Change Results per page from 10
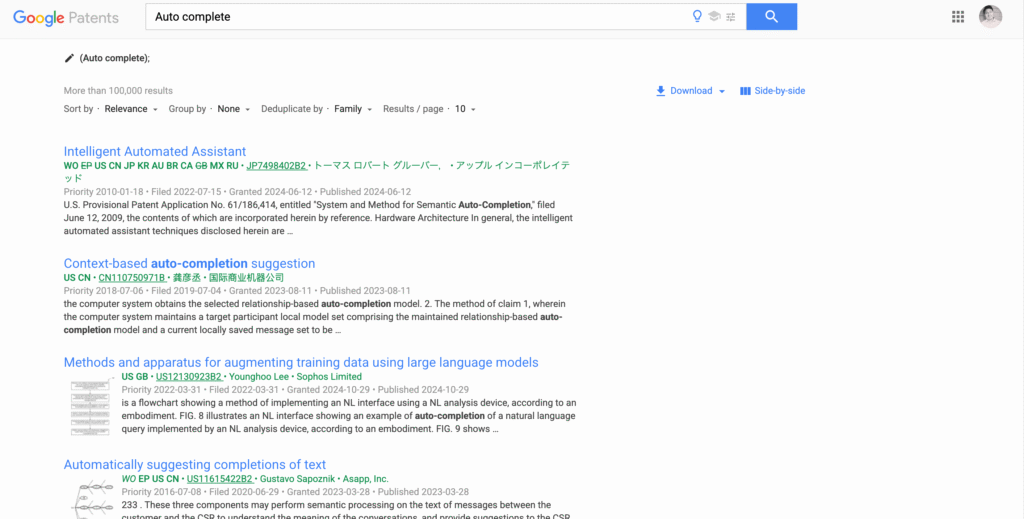The height and width of the screenshot is (519, 1024). pyautogui.click(x=465, y=109)
